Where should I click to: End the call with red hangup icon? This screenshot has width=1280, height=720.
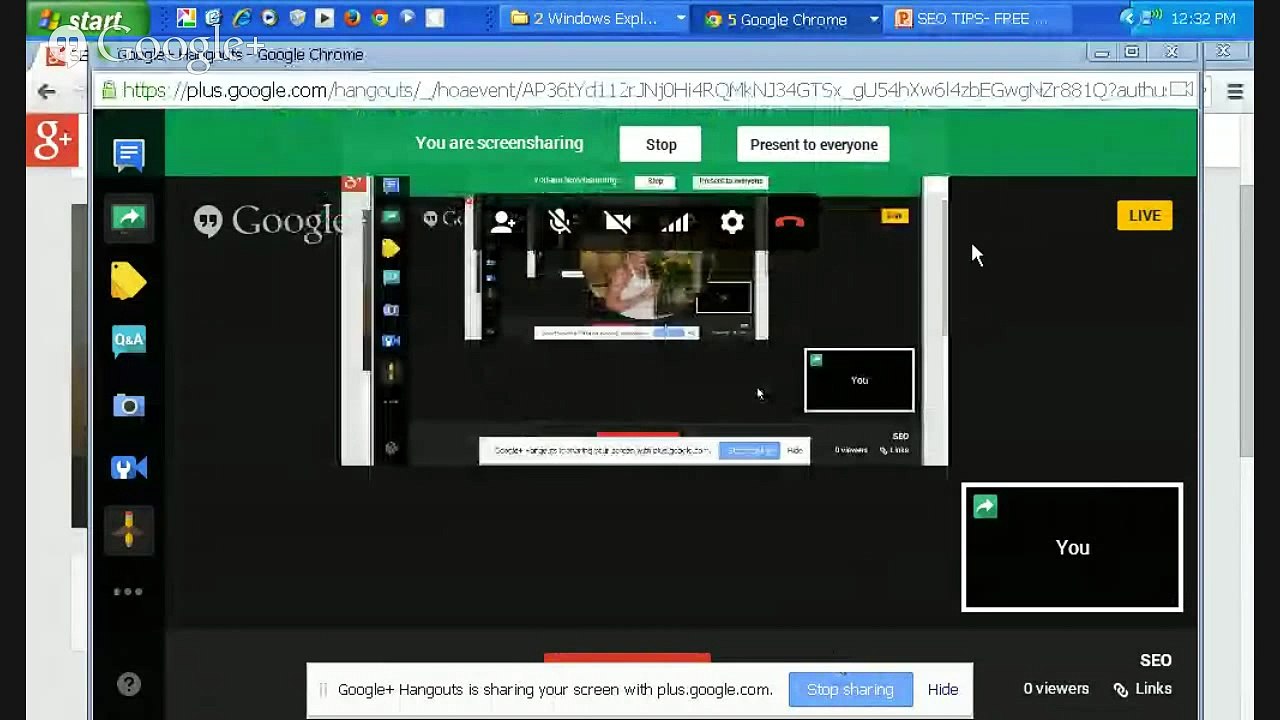coord(789,222)
